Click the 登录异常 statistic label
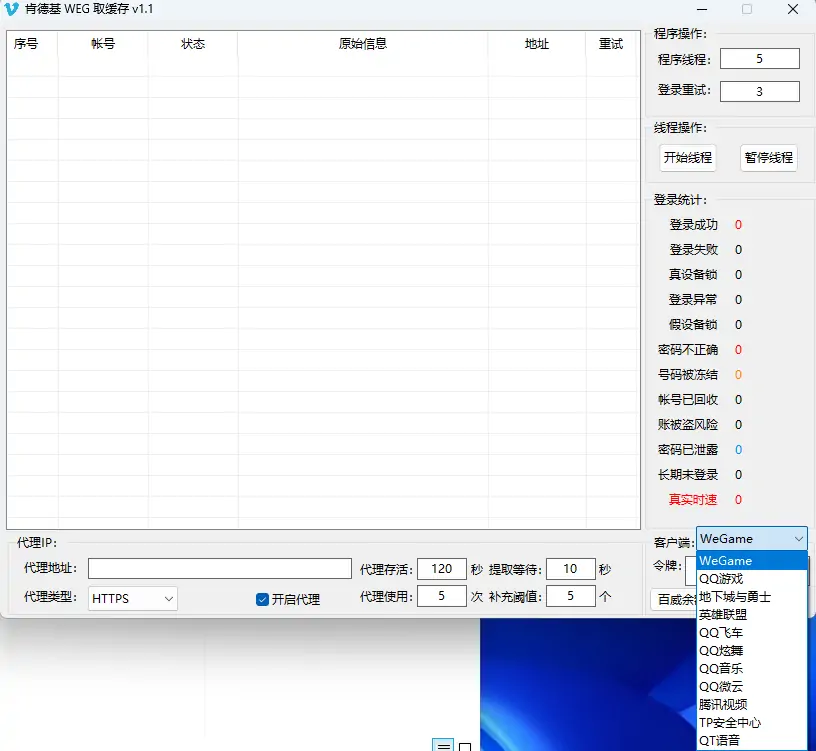The height and width of the screenshot is (751, 816). tap(693, 300)
